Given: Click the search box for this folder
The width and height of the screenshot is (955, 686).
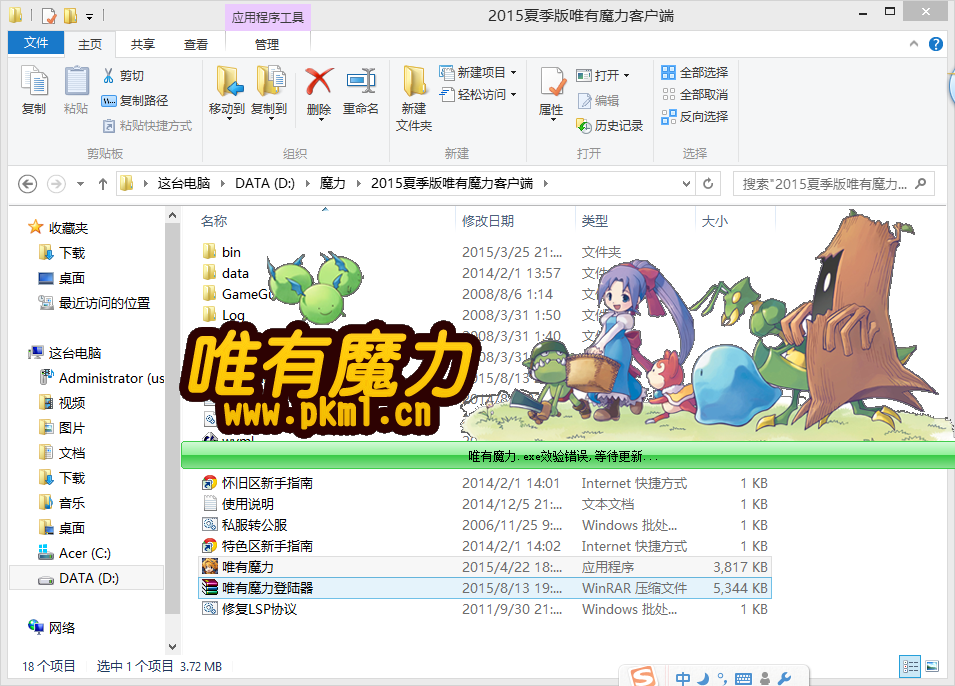Looking at the screenshot, I should (x=833, y=183).
